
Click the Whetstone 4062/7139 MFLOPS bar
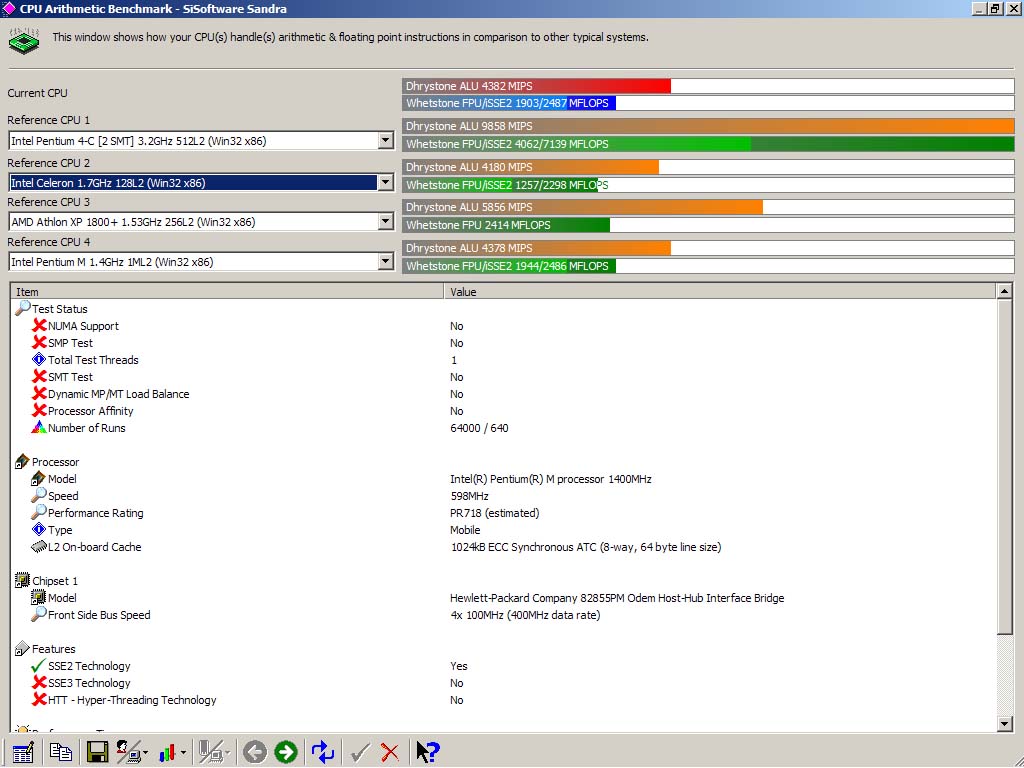point(708,144)
